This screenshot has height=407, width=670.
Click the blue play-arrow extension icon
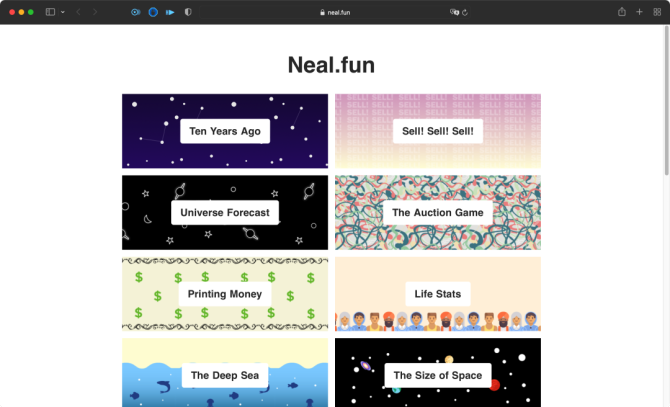point(170,12)
